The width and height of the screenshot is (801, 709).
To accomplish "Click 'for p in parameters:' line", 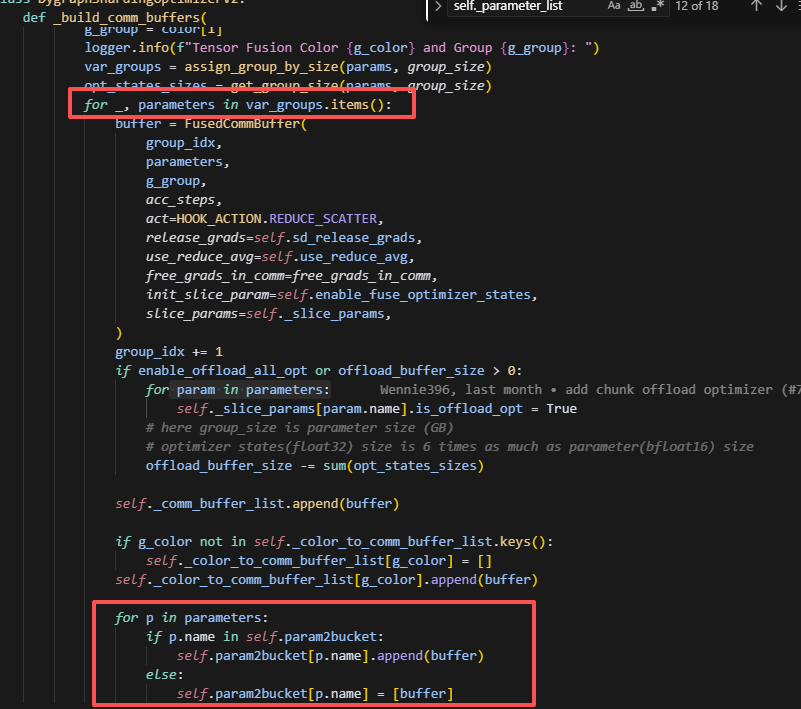I will click(192, 617).
